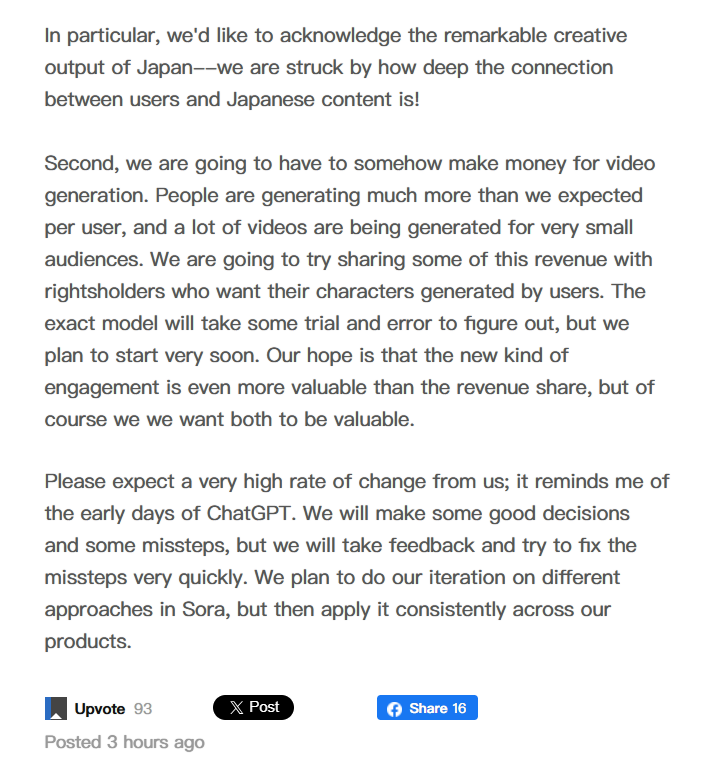Click the word 'approaches' in the final paragraph

point(98,609)
